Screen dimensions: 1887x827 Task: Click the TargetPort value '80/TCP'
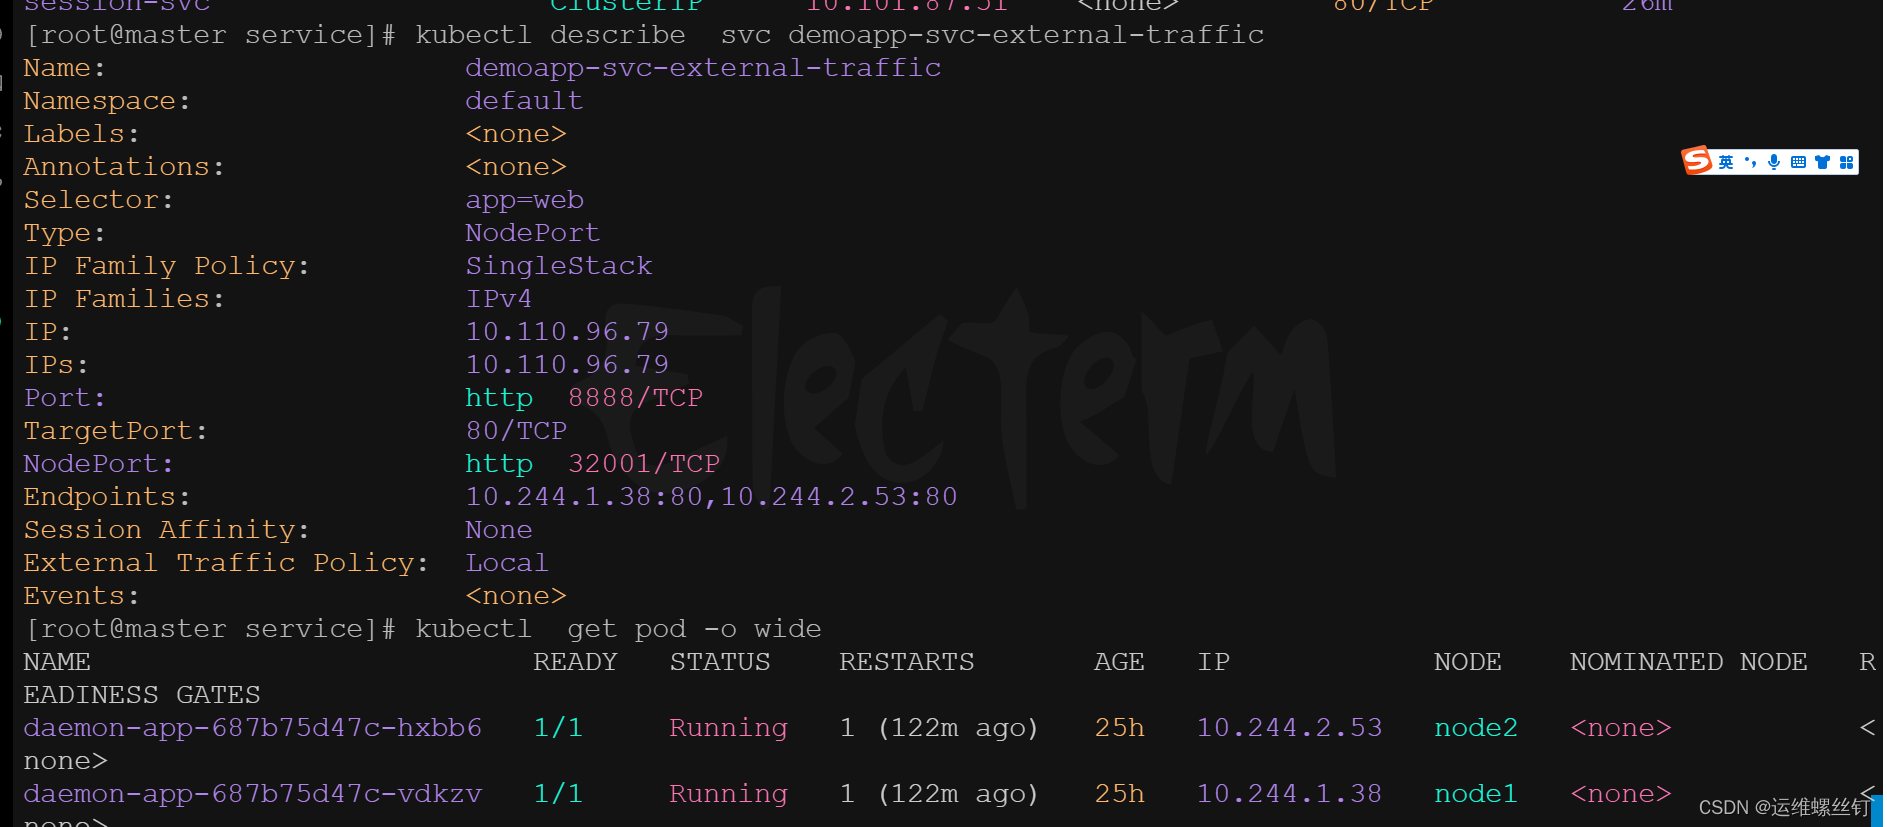[x=516, y=431]
